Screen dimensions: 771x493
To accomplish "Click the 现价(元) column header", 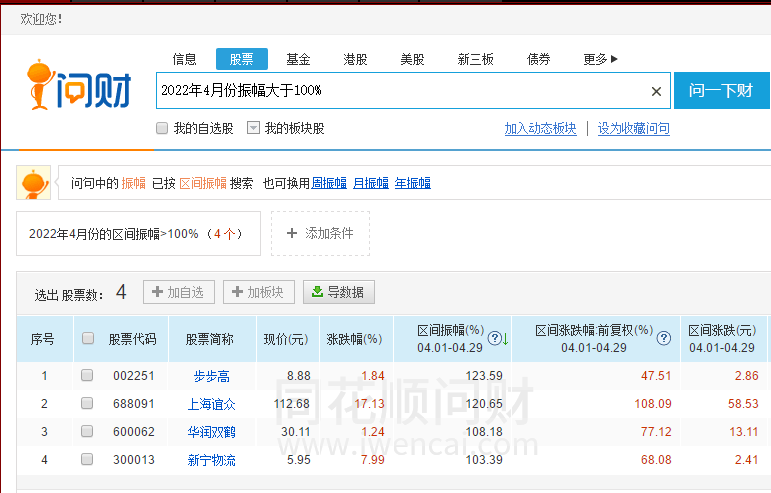I will [286, 339].
